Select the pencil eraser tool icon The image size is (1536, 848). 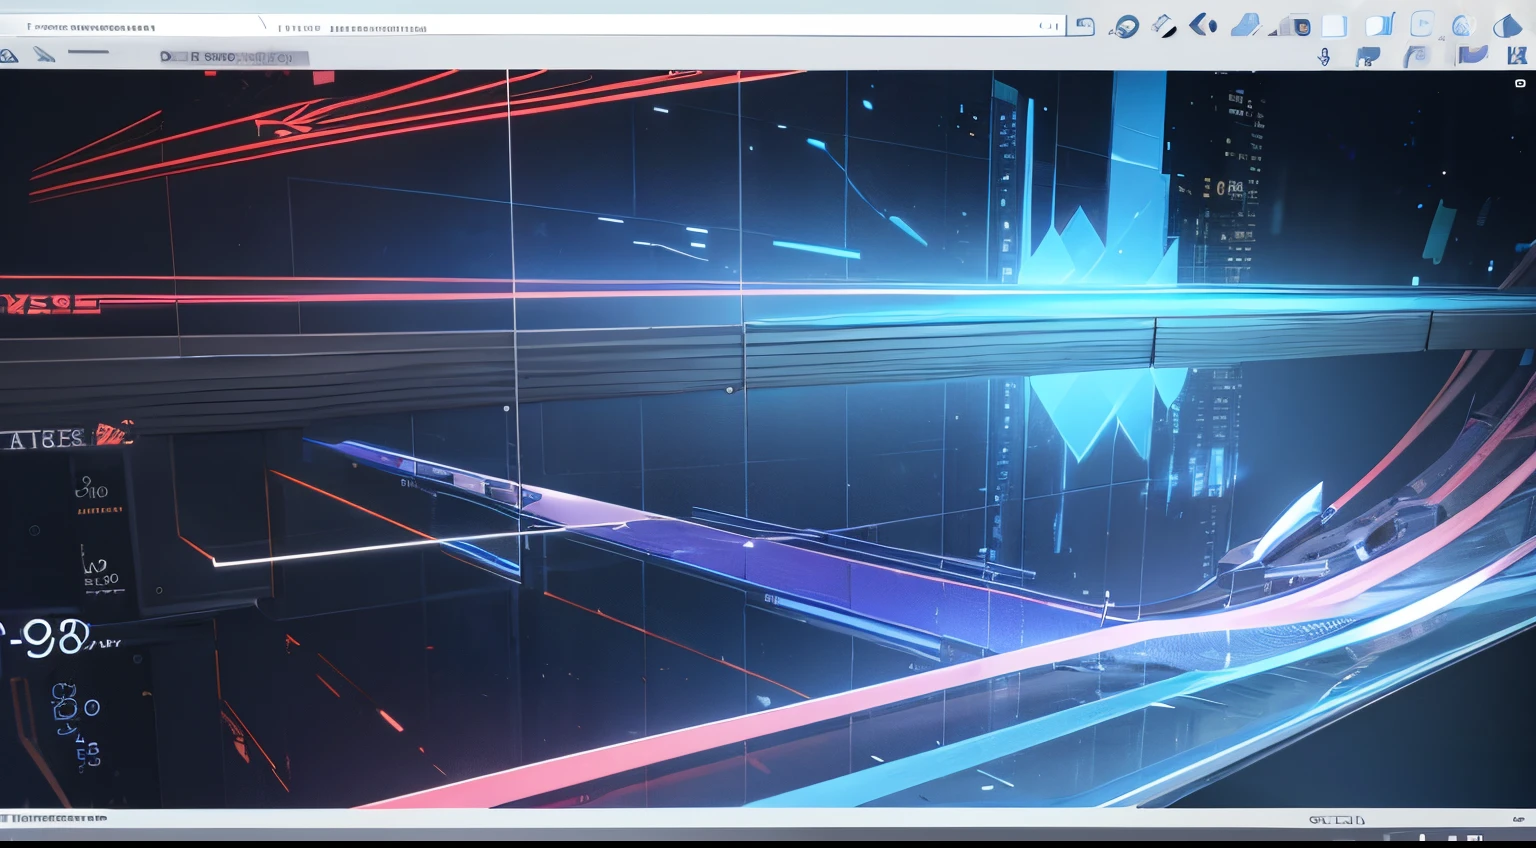[x=1164, y=27]
